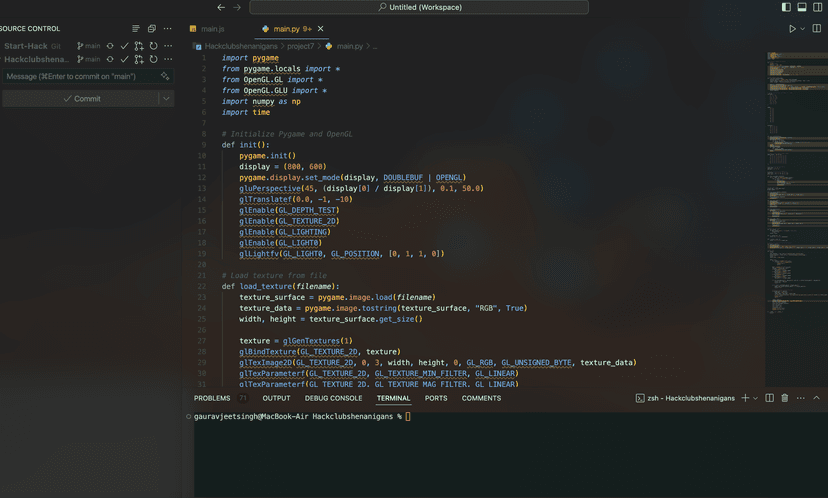Click the commit checkmark icon for Start-Hack
This screenshot has width=828, height=498.
pyautogui.click(x=125, y=46)
